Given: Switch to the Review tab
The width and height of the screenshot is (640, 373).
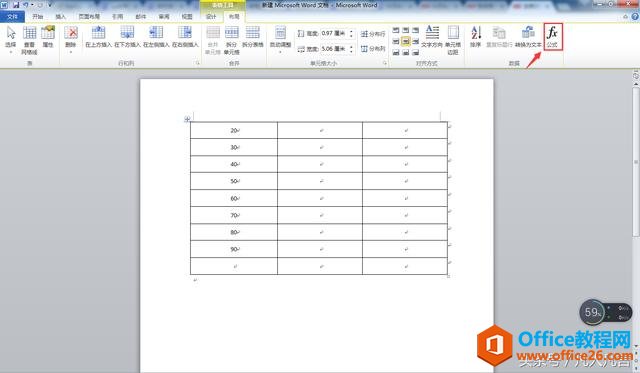Looking at the screenshot, I should 164,16.
